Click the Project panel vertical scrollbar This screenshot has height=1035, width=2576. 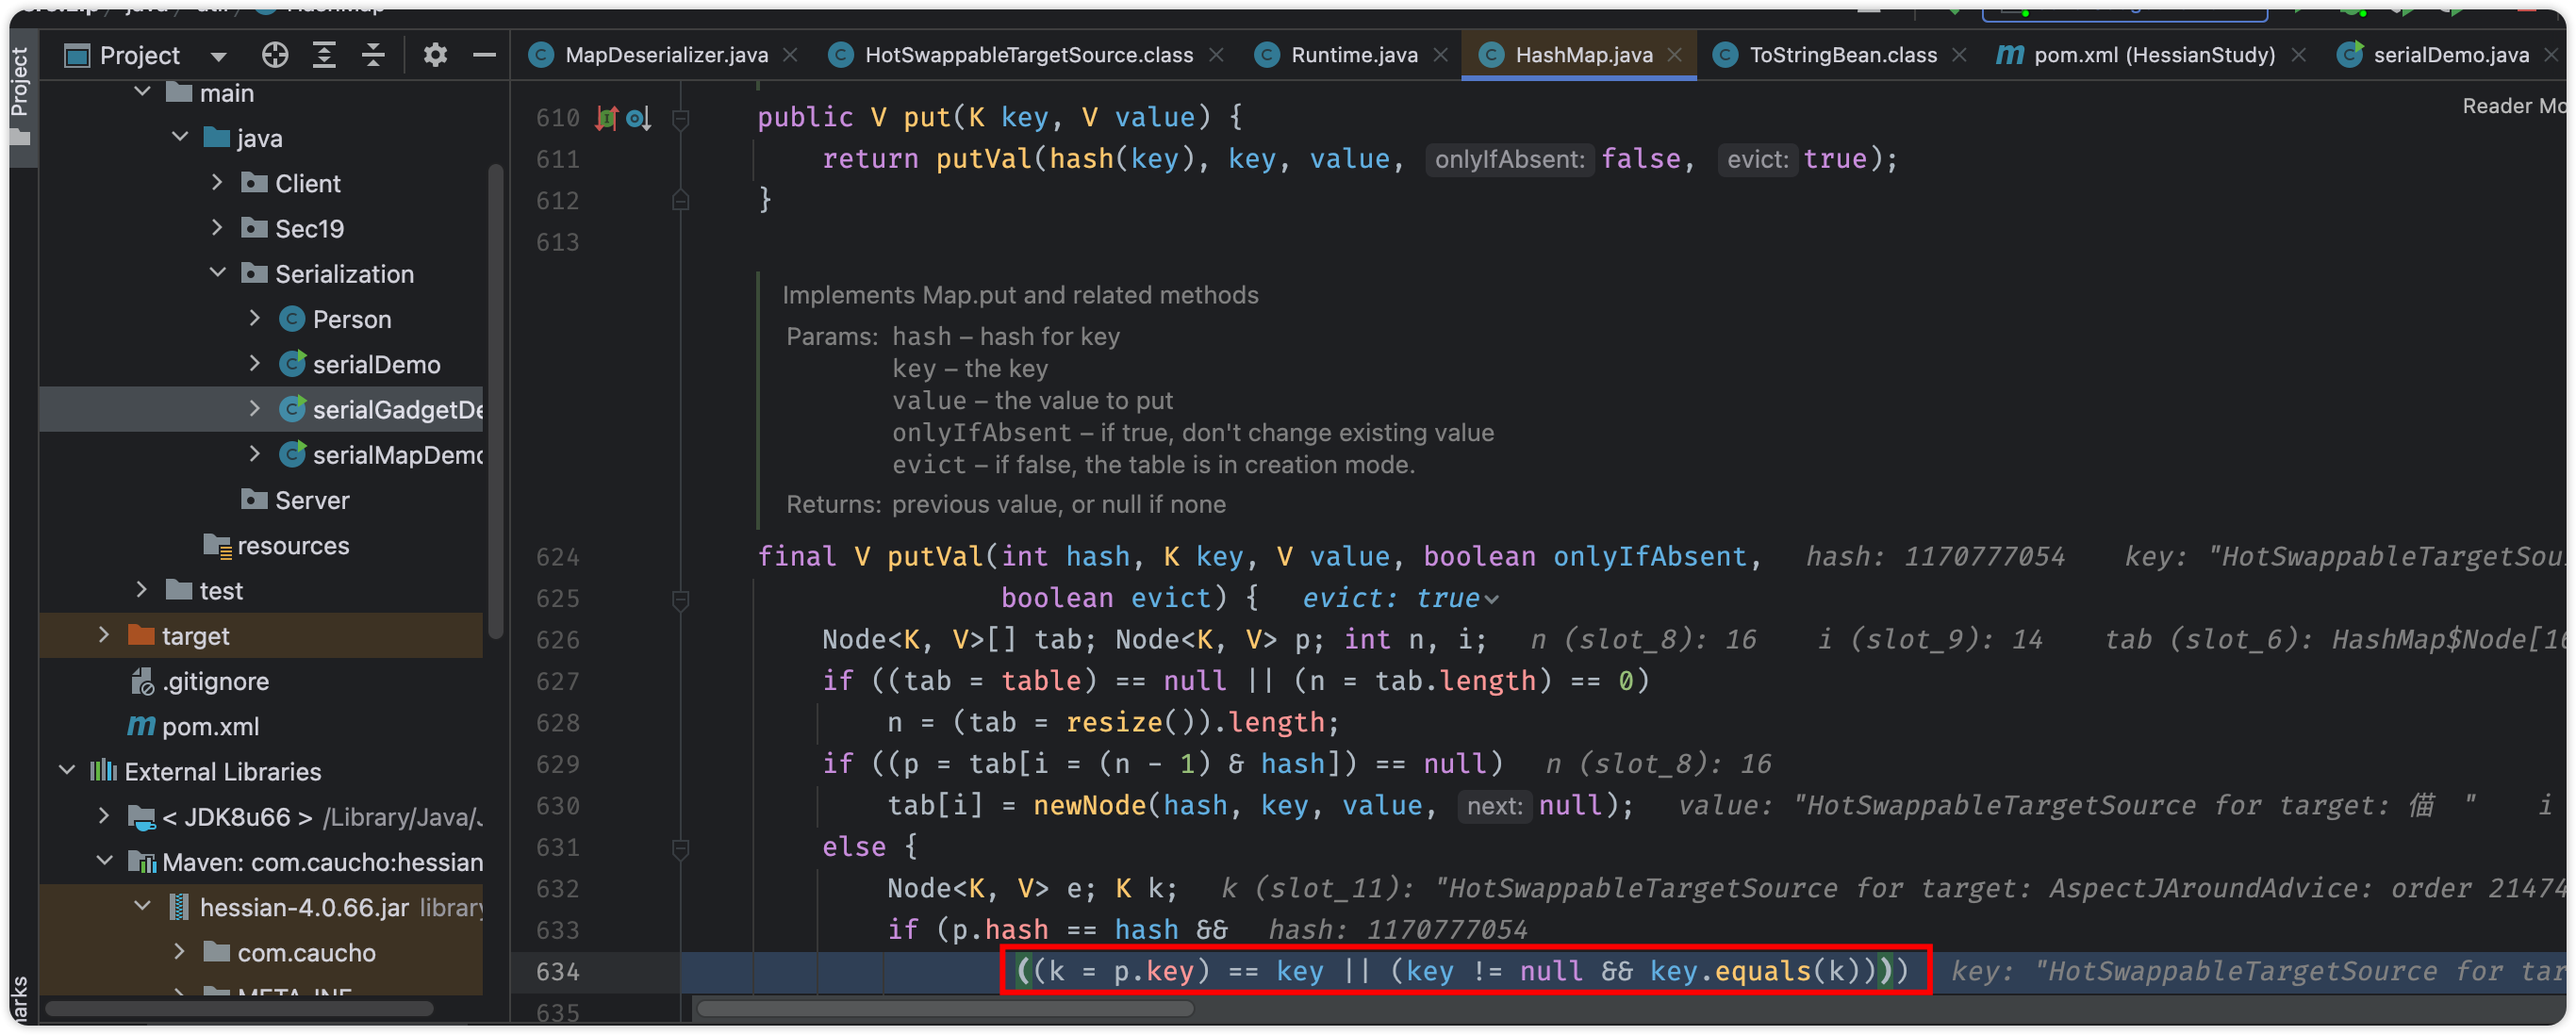click(495, 400)
